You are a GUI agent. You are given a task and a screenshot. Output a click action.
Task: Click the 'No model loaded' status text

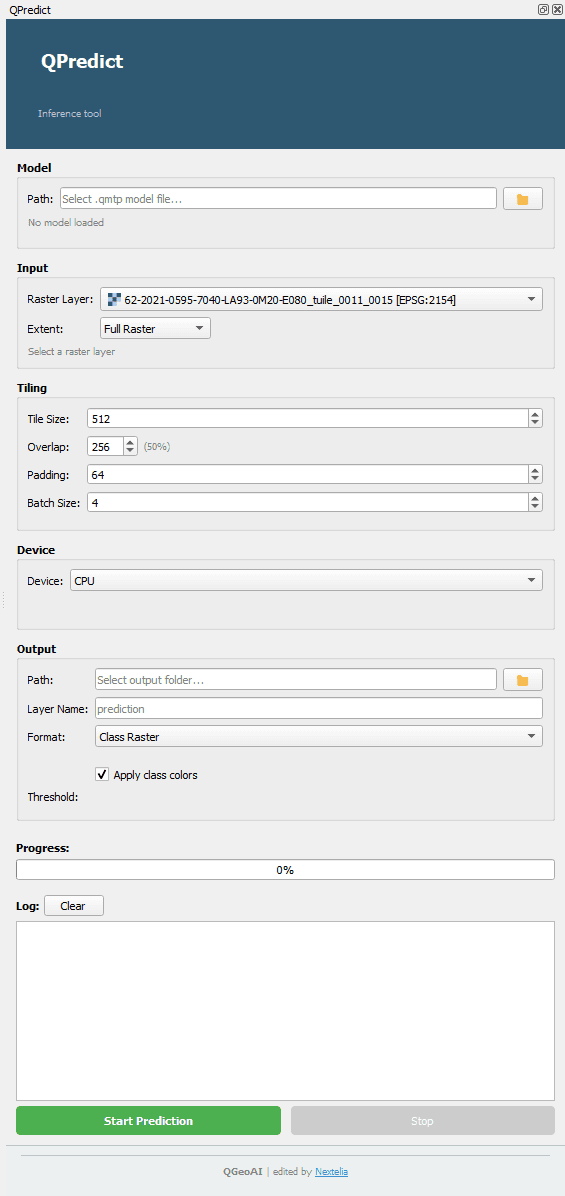pyautogui.click(x=66, y=223)
